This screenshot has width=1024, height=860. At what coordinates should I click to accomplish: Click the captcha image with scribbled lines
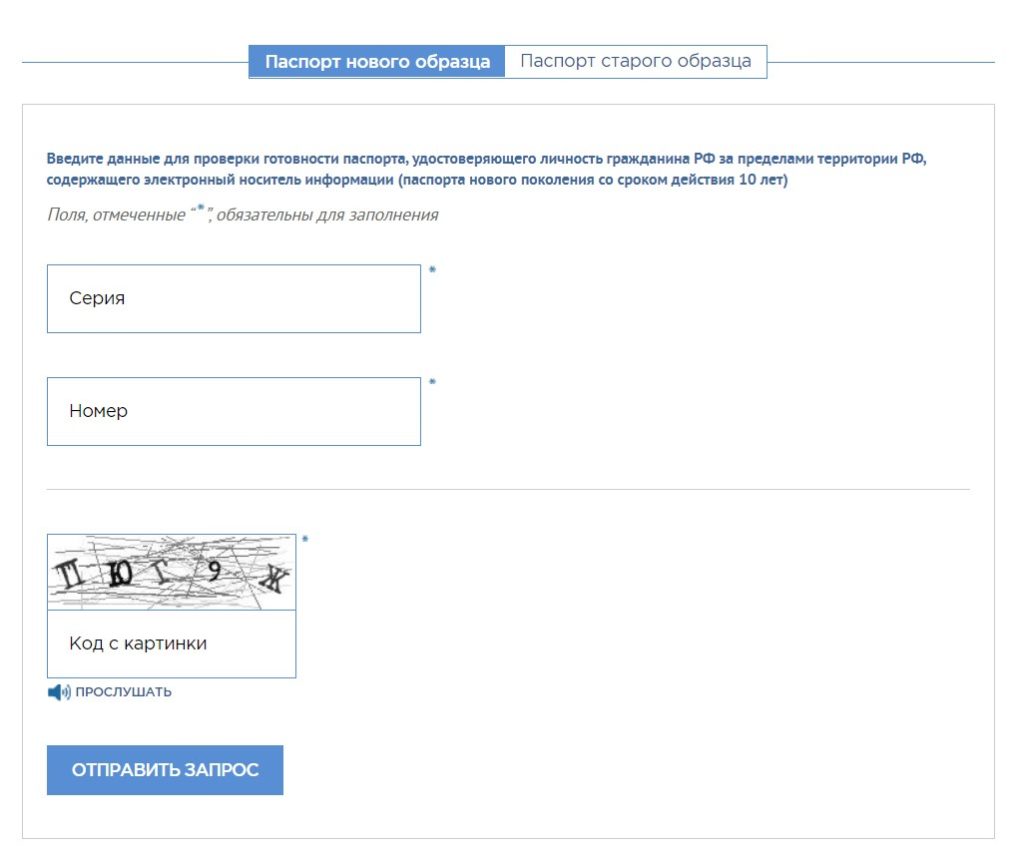tap(171, 572)
